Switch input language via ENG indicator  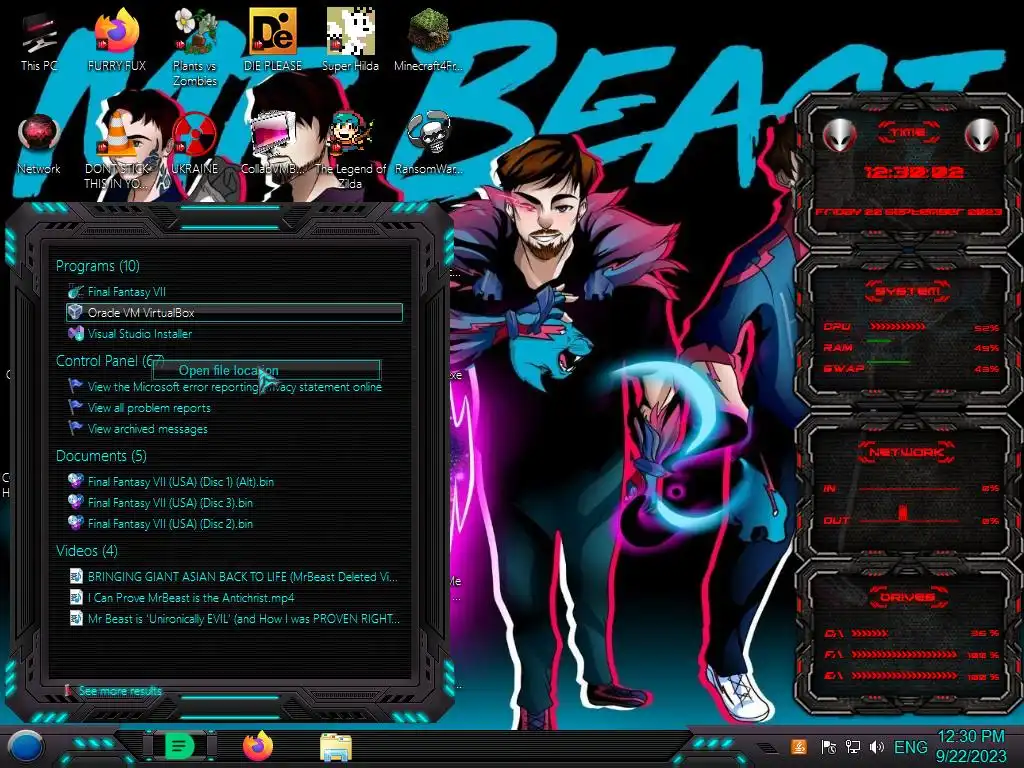tap(910, 747)
